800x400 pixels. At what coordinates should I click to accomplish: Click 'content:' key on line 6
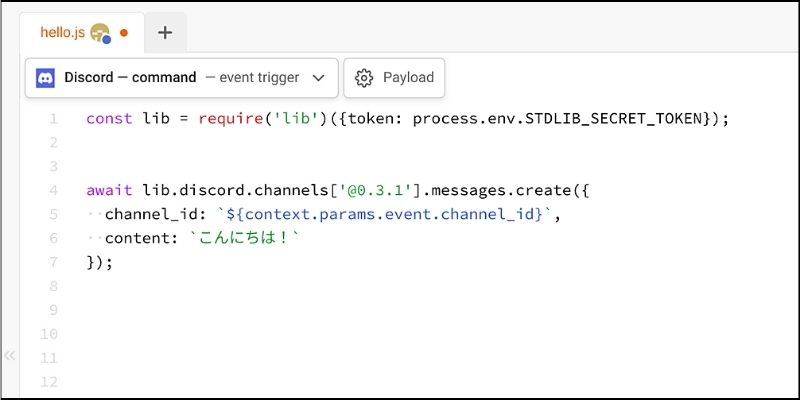[142, 238]
